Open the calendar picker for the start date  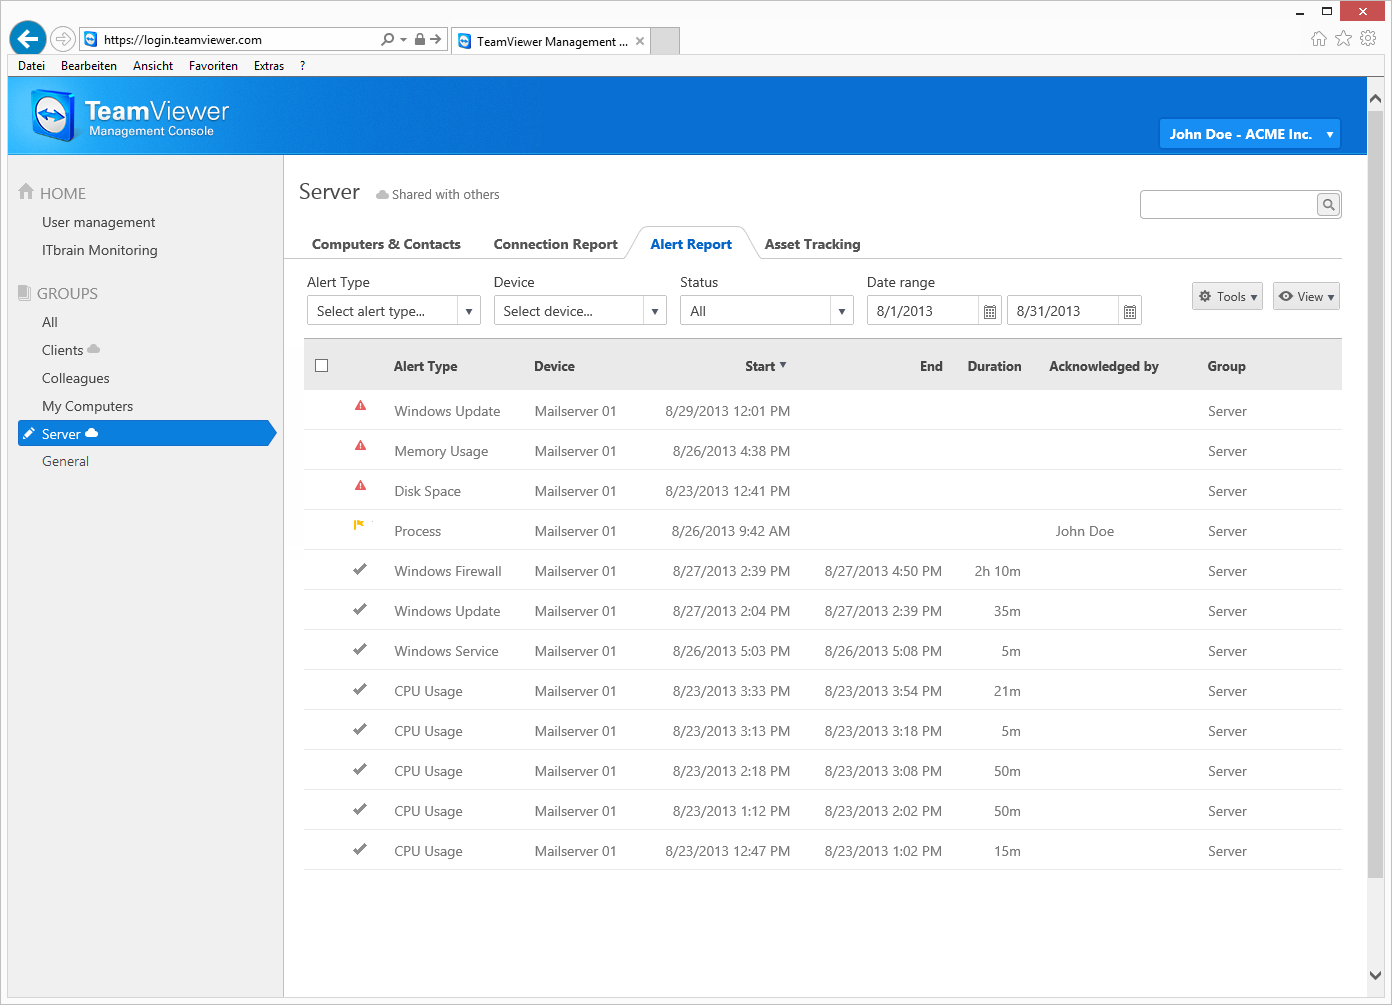(989, 310)
